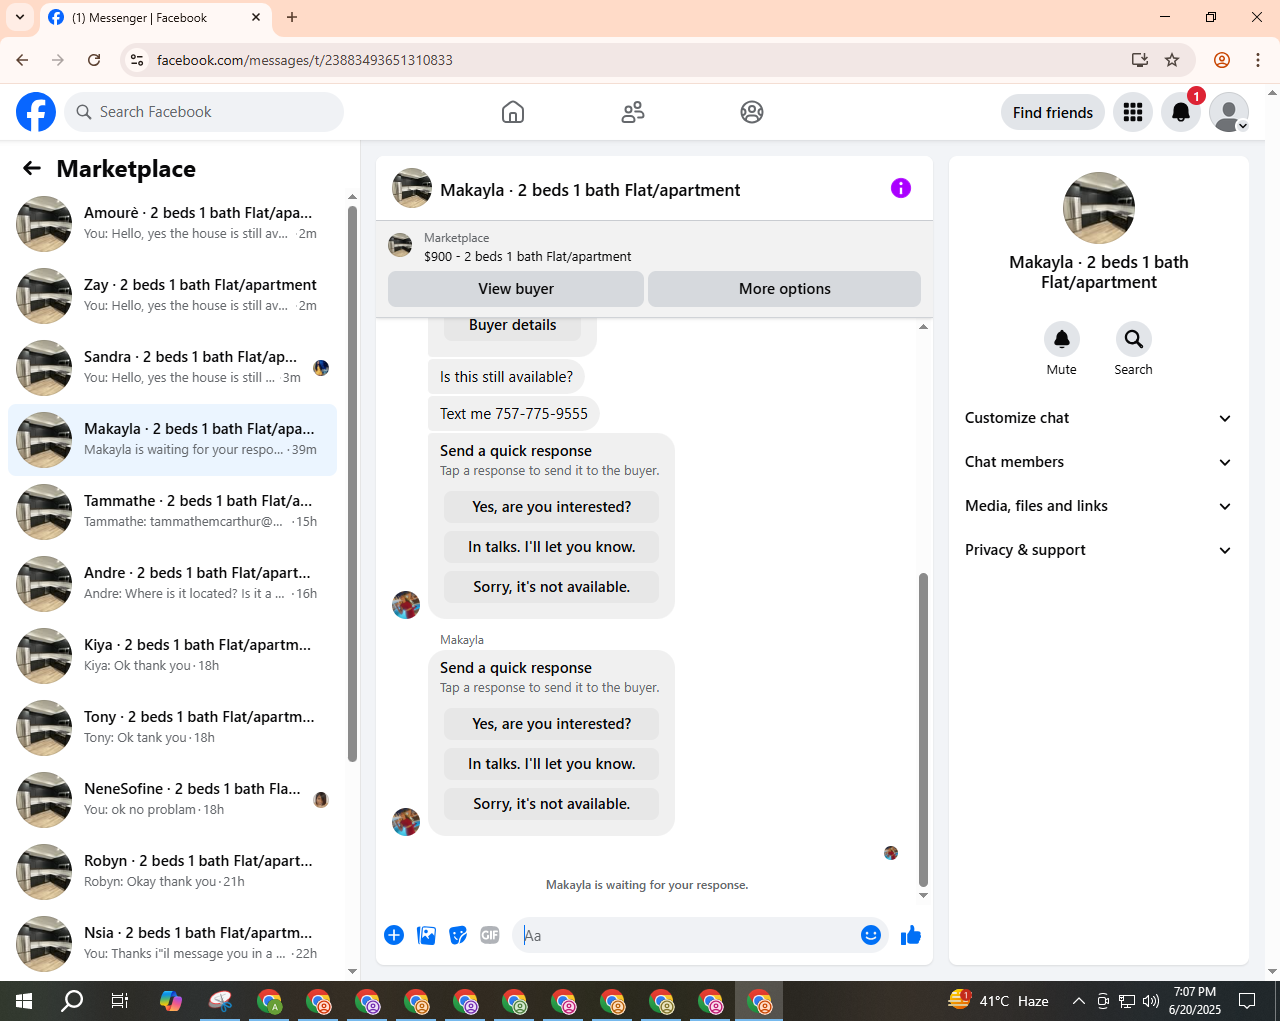Mute the Makayla conversation
This screenshot has width=1280, height=1021.
[1062, 340]
